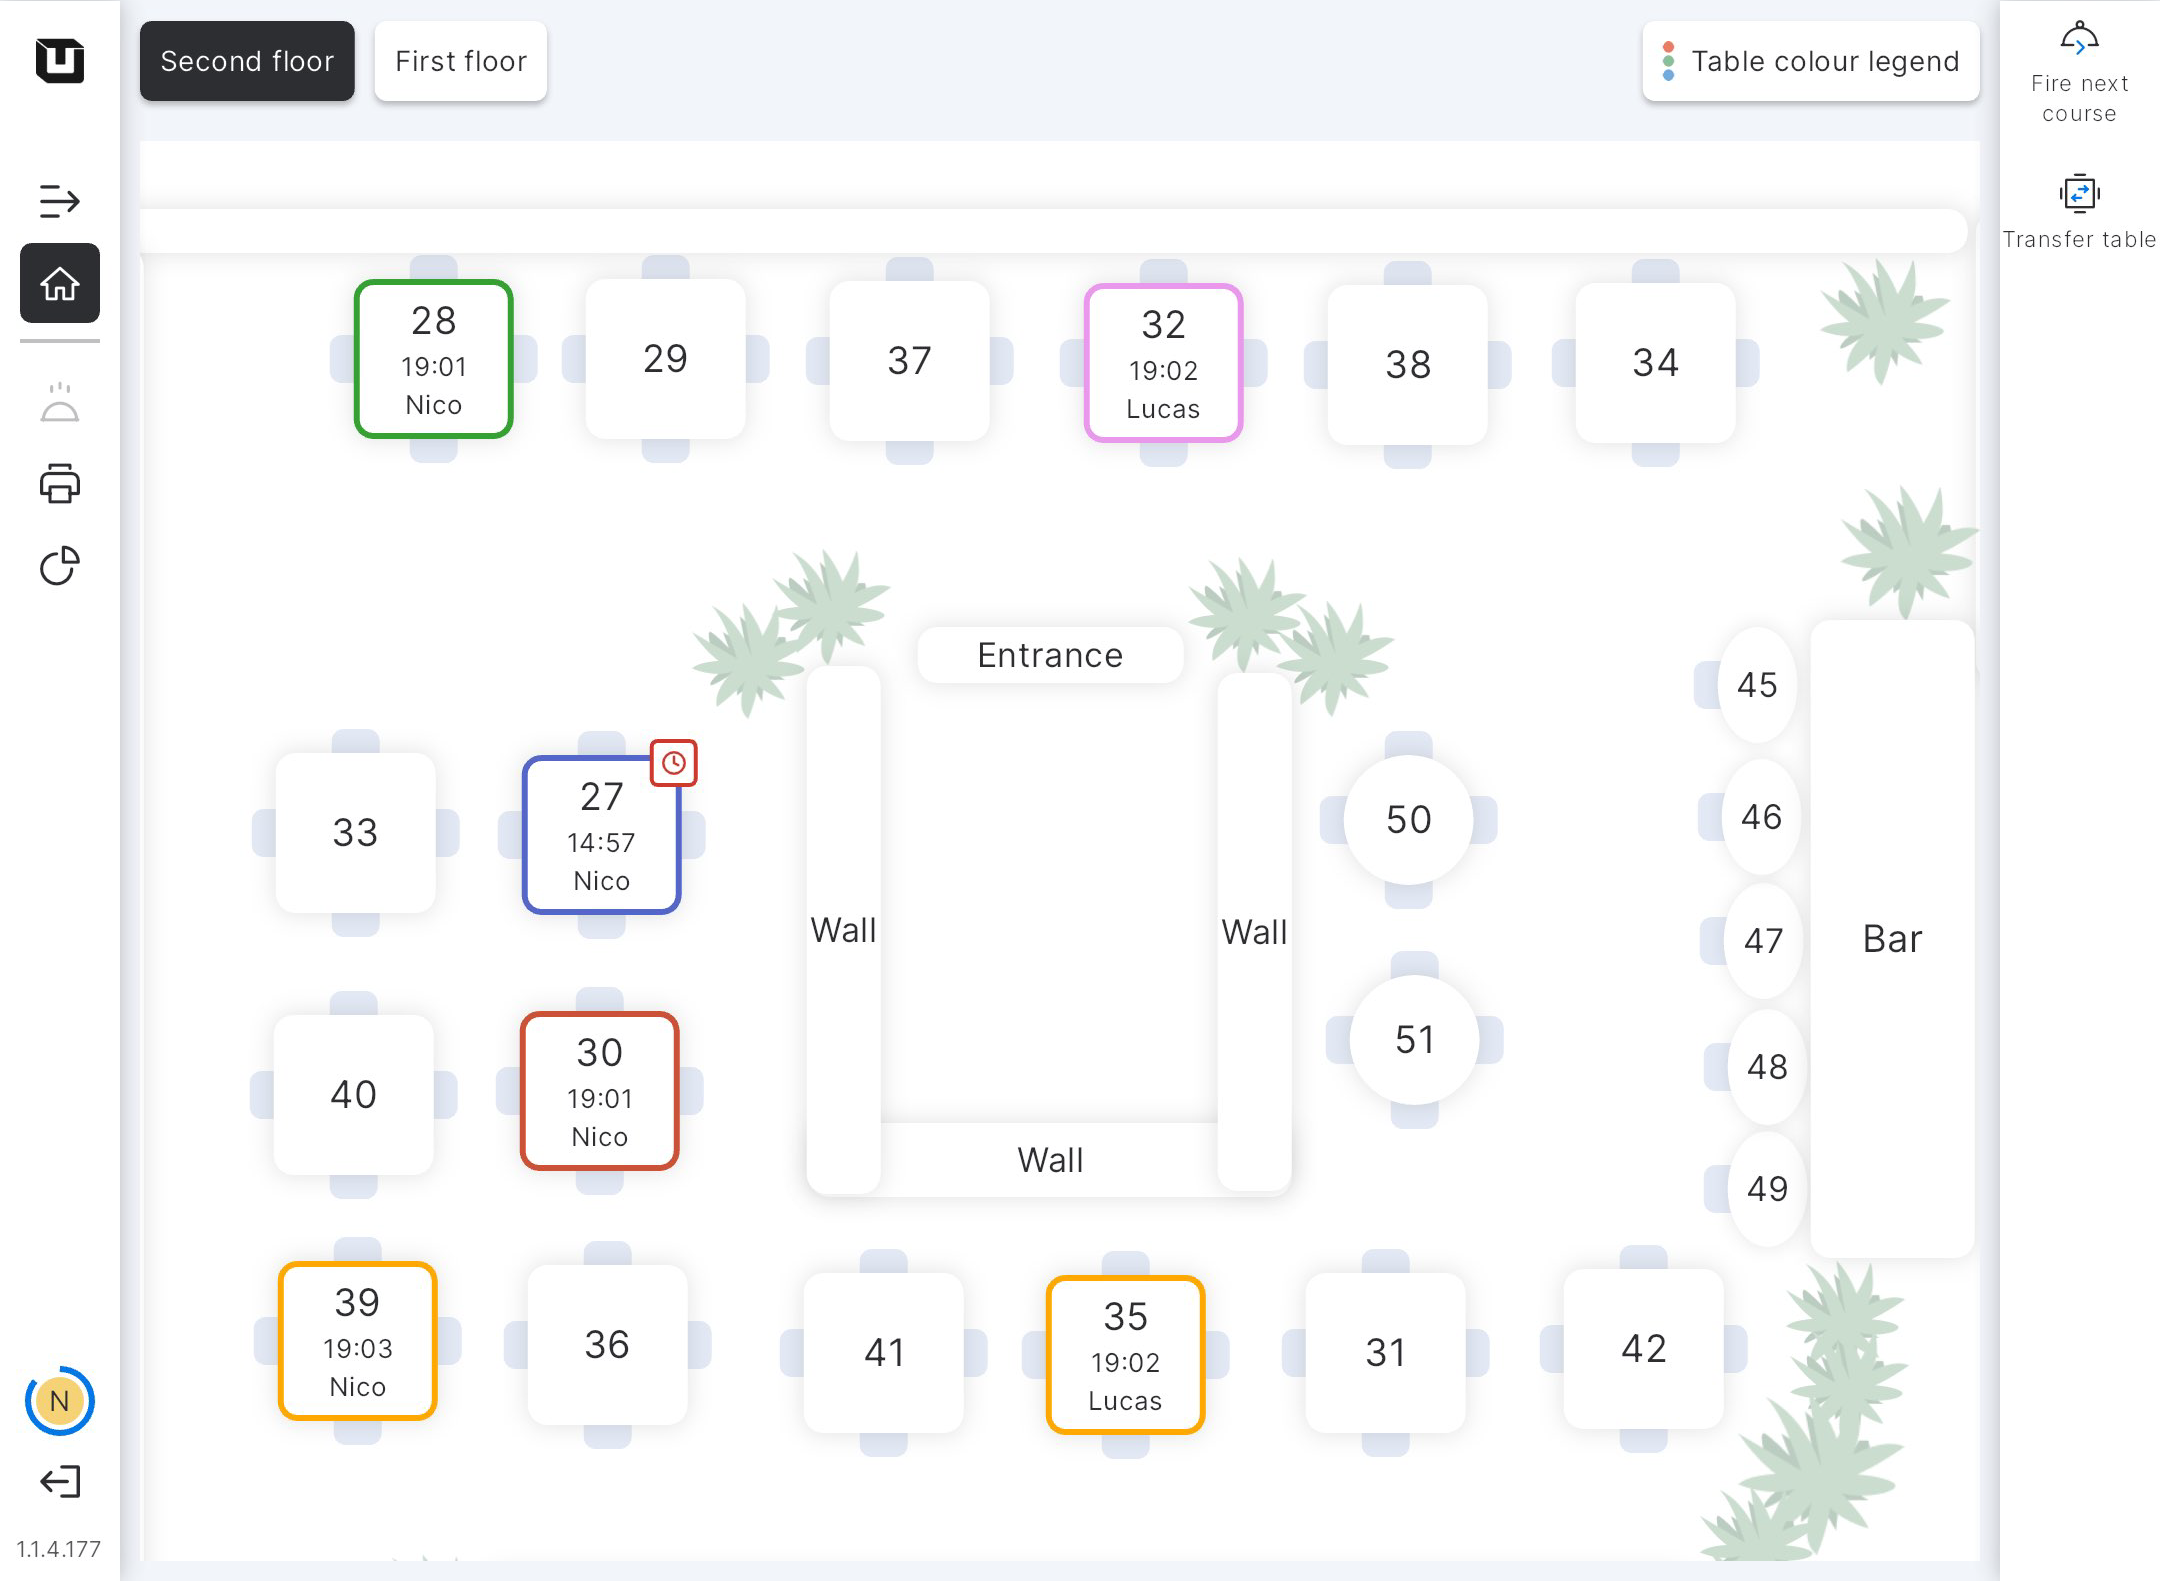Click bar seat 45
The width and height of the screenshot is (2160, 1581).
click(x=1757, y=685)
